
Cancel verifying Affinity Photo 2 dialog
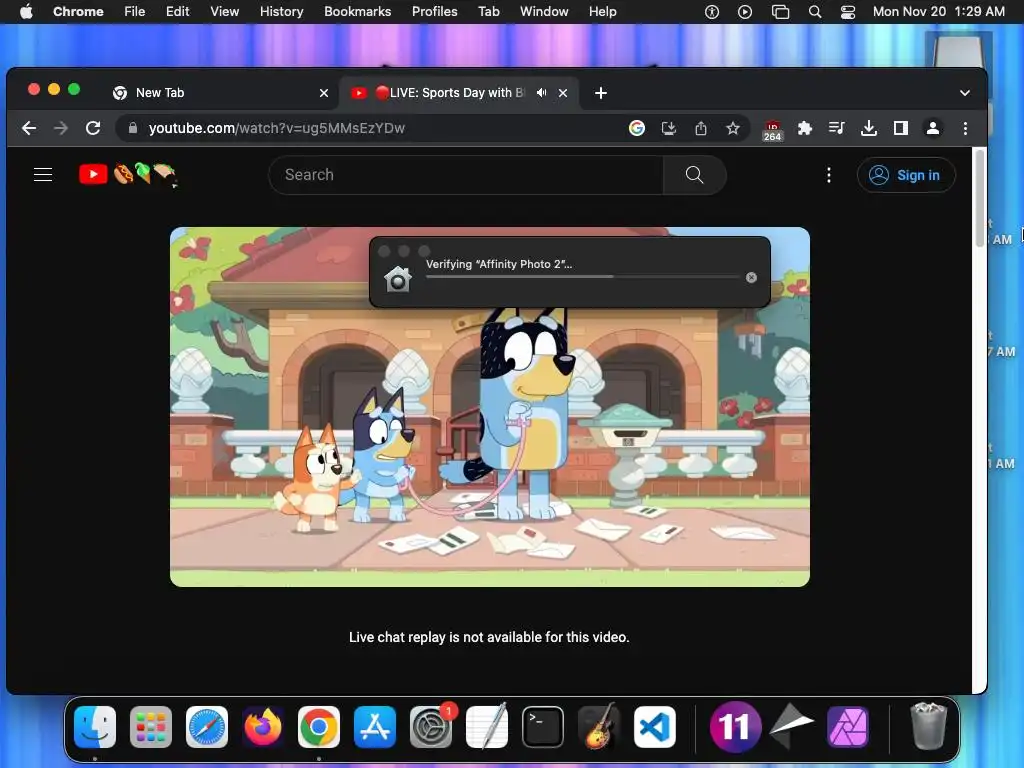751,277
